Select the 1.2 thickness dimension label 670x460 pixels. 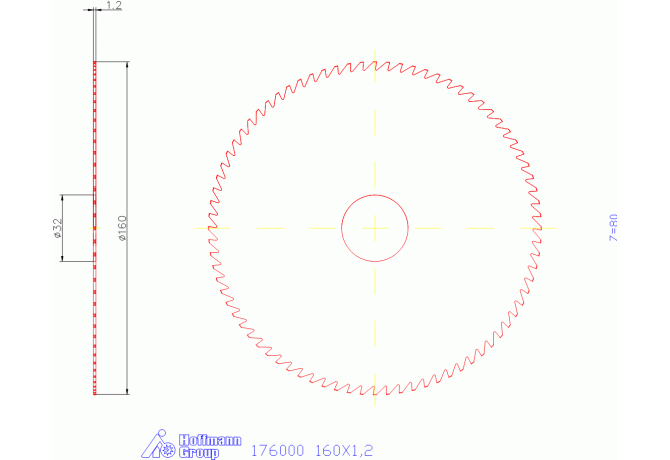pyautogui.click(x=113, y=6)
